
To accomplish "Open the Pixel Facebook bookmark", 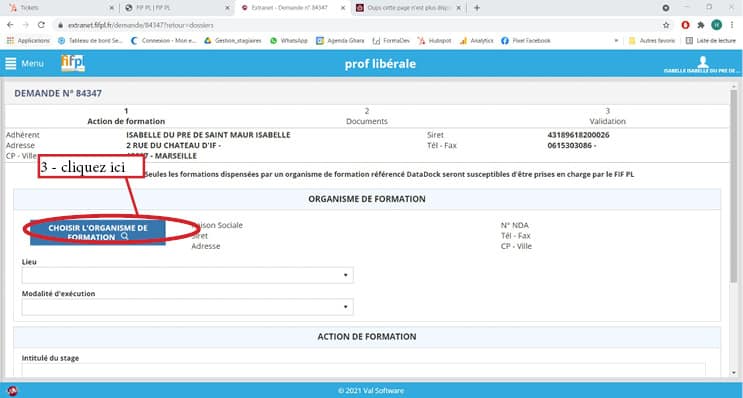I will pos(526,41).
